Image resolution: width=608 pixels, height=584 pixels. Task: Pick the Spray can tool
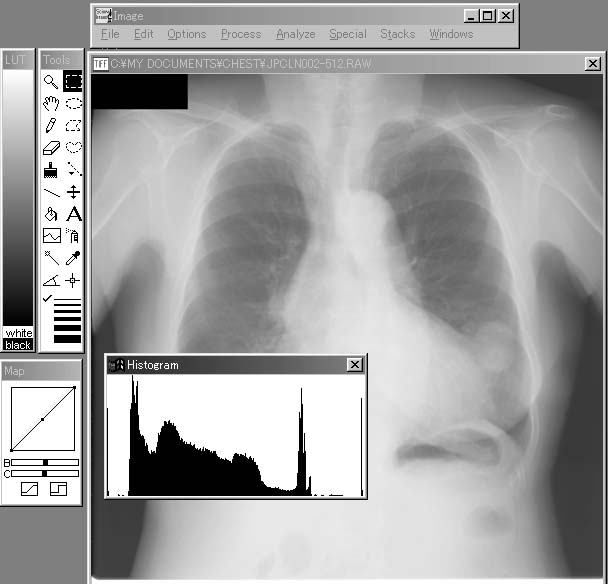73,236
